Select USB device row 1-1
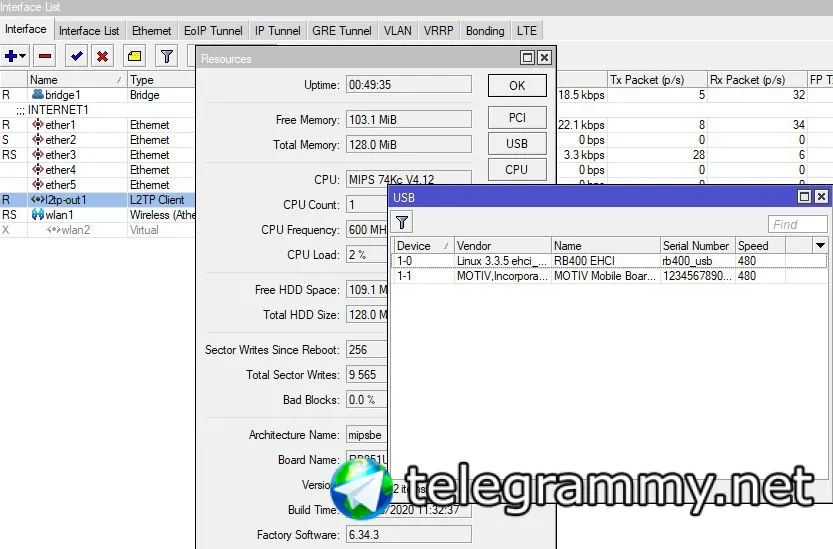833x549 pixels. point(610,275)
